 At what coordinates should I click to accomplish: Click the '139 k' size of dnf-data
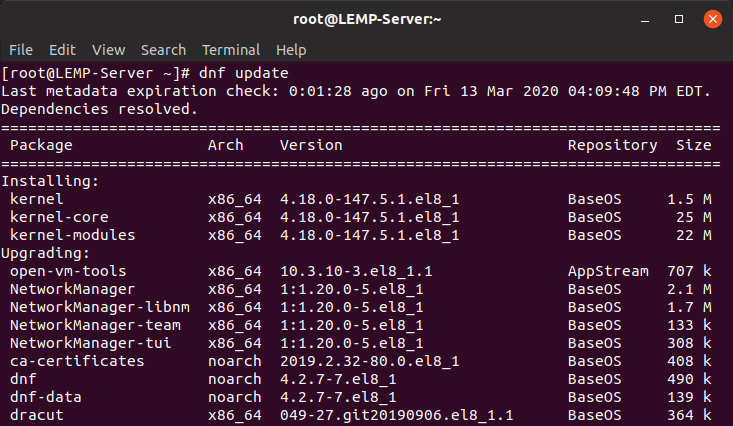[x=690, y=397]
